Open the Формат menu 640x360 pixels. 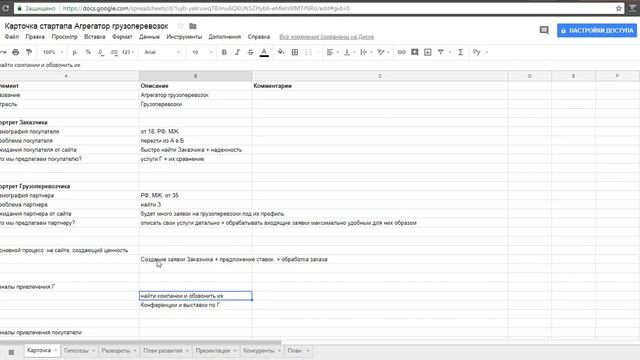pos(122,37)
